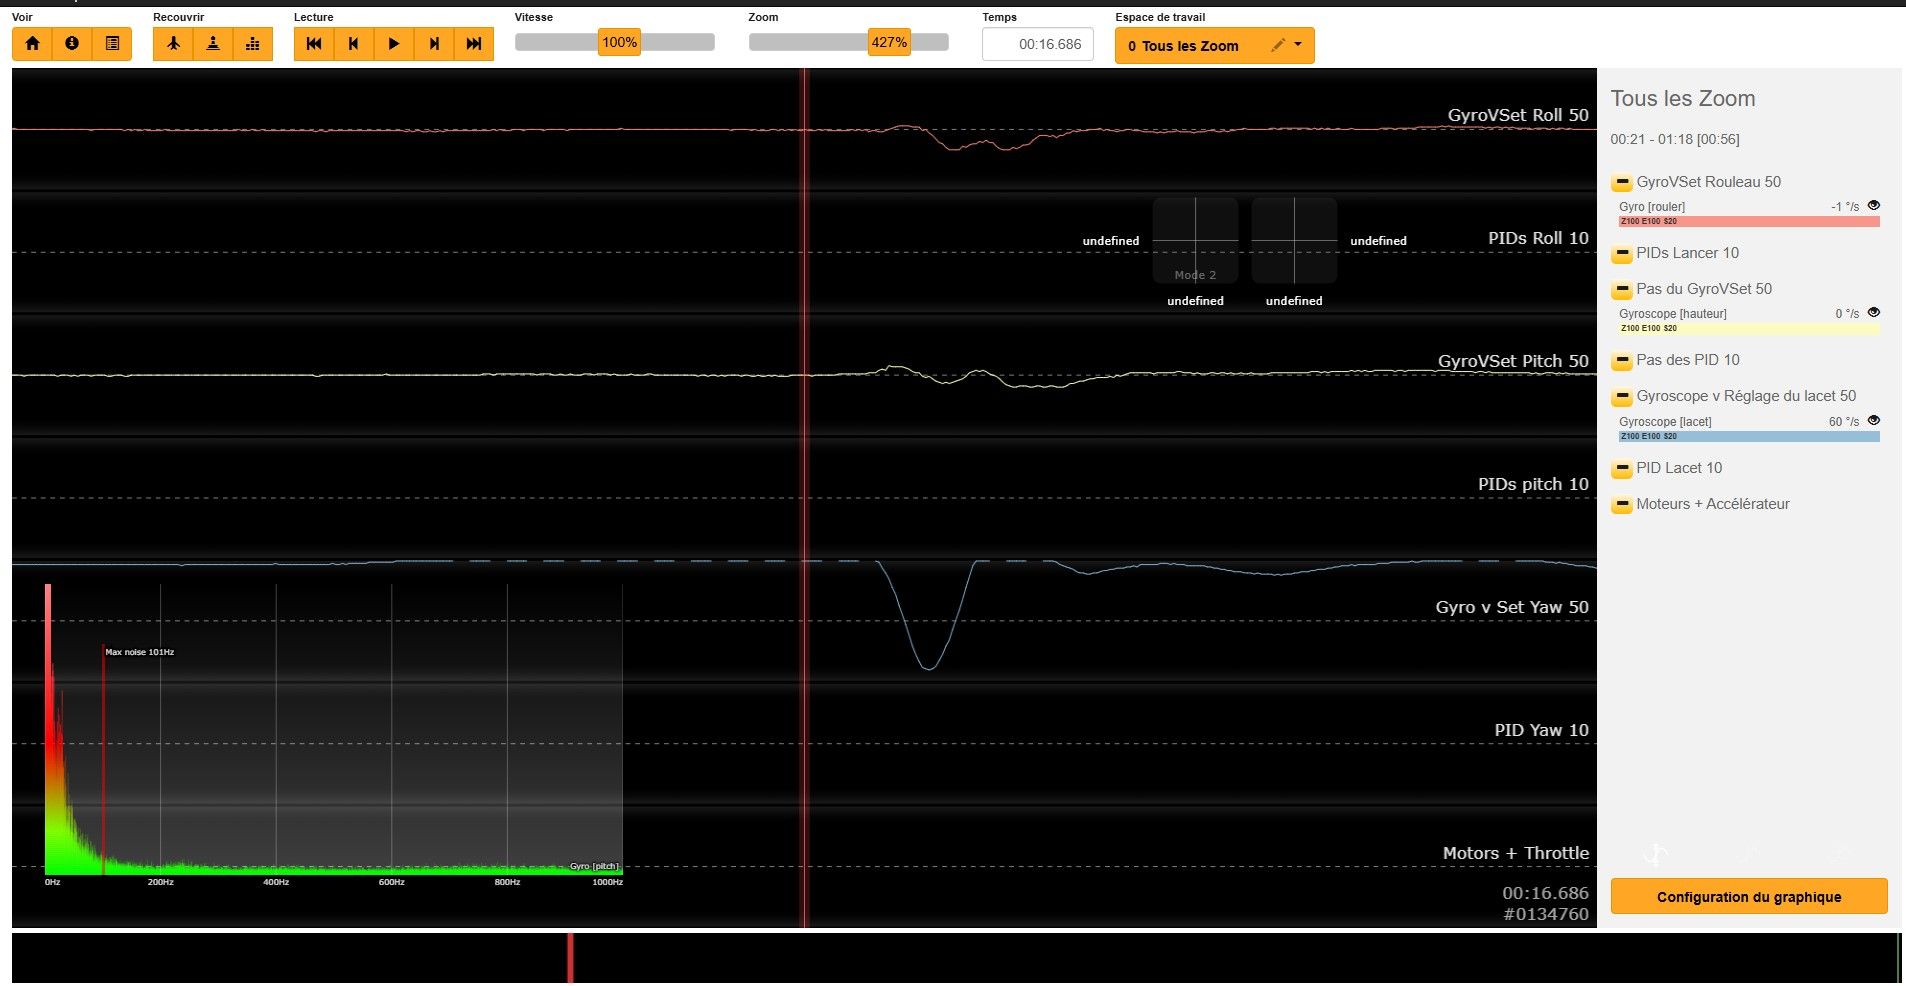Click the Configuration du graphique button
The width and height of the screenshot is (1906, 986).
[1748, 896]
